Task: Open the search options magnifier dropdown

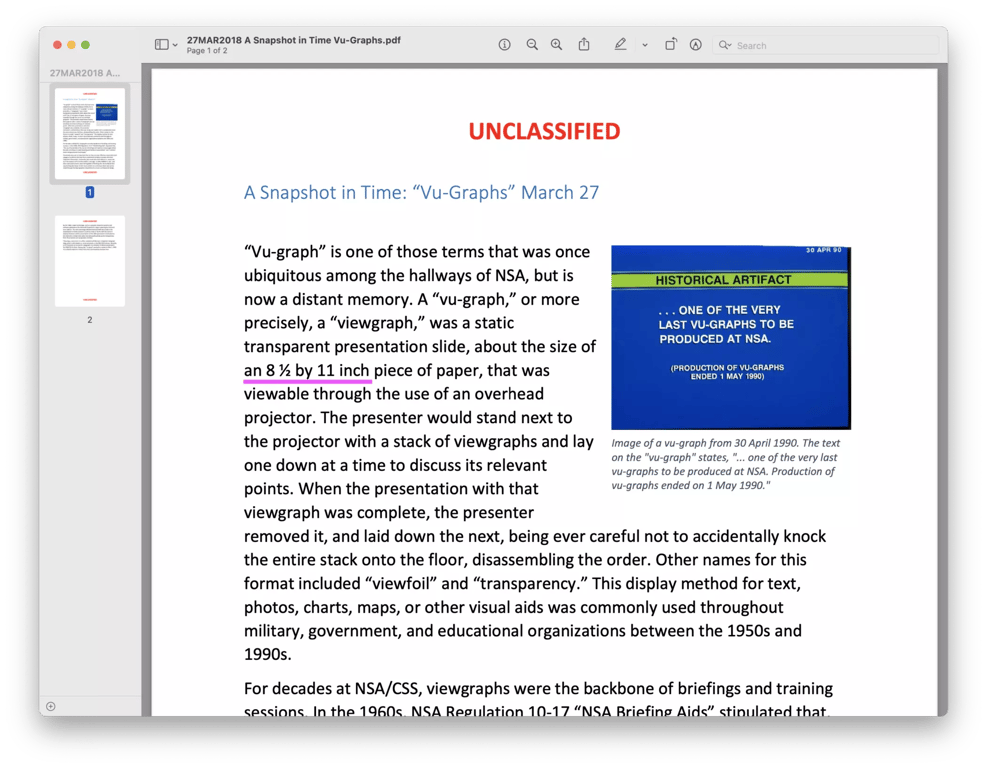Action: (725, 45)
